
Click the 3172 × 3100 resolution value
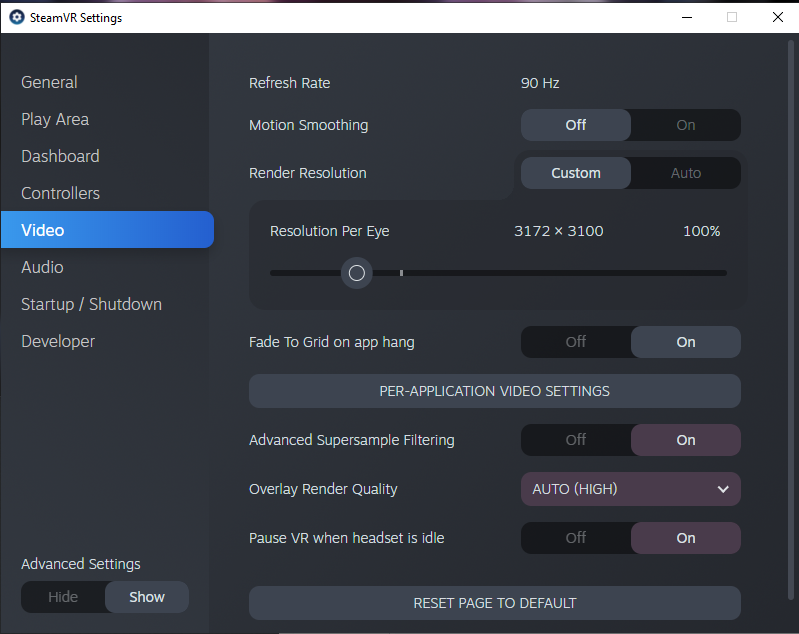point(558,231)
